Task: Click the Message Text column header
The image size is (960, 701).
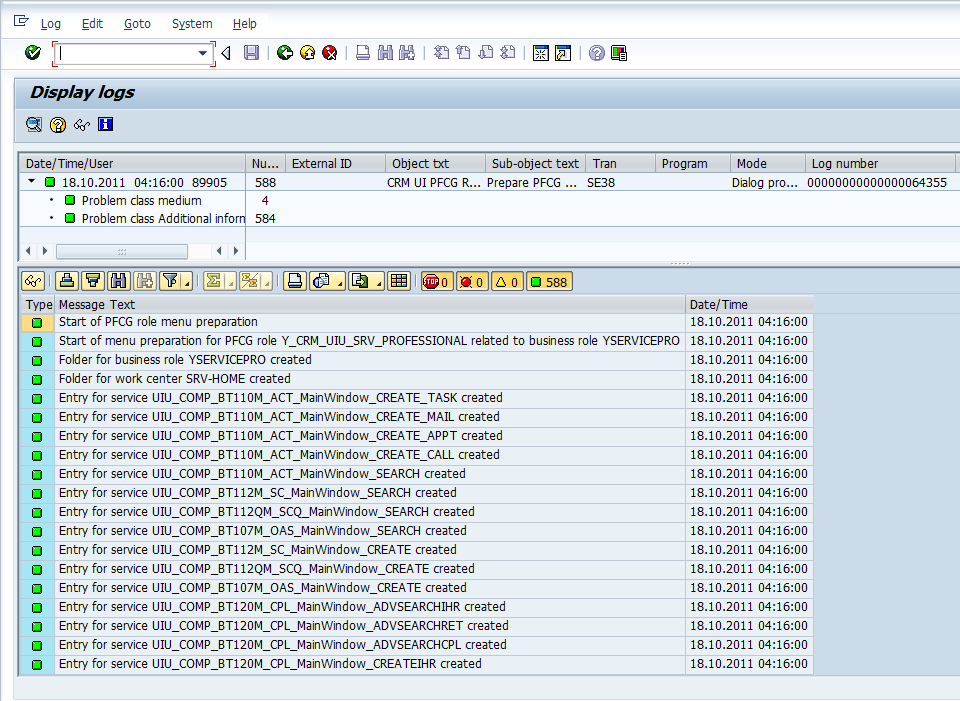Action: 370,304
